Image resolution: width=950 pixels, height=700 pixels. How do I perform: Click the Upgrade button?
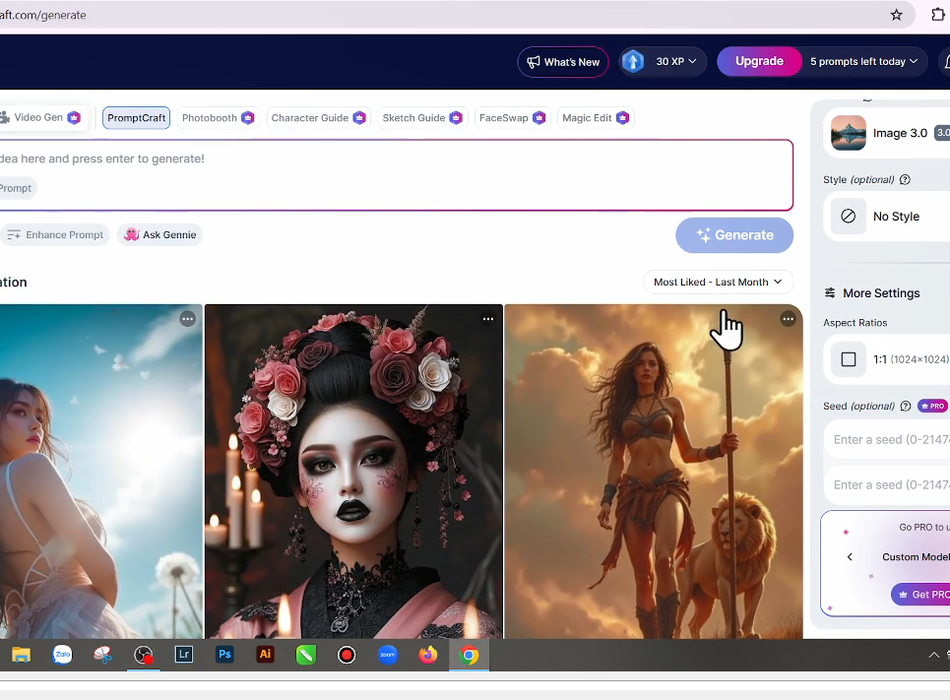click(759, 62)
